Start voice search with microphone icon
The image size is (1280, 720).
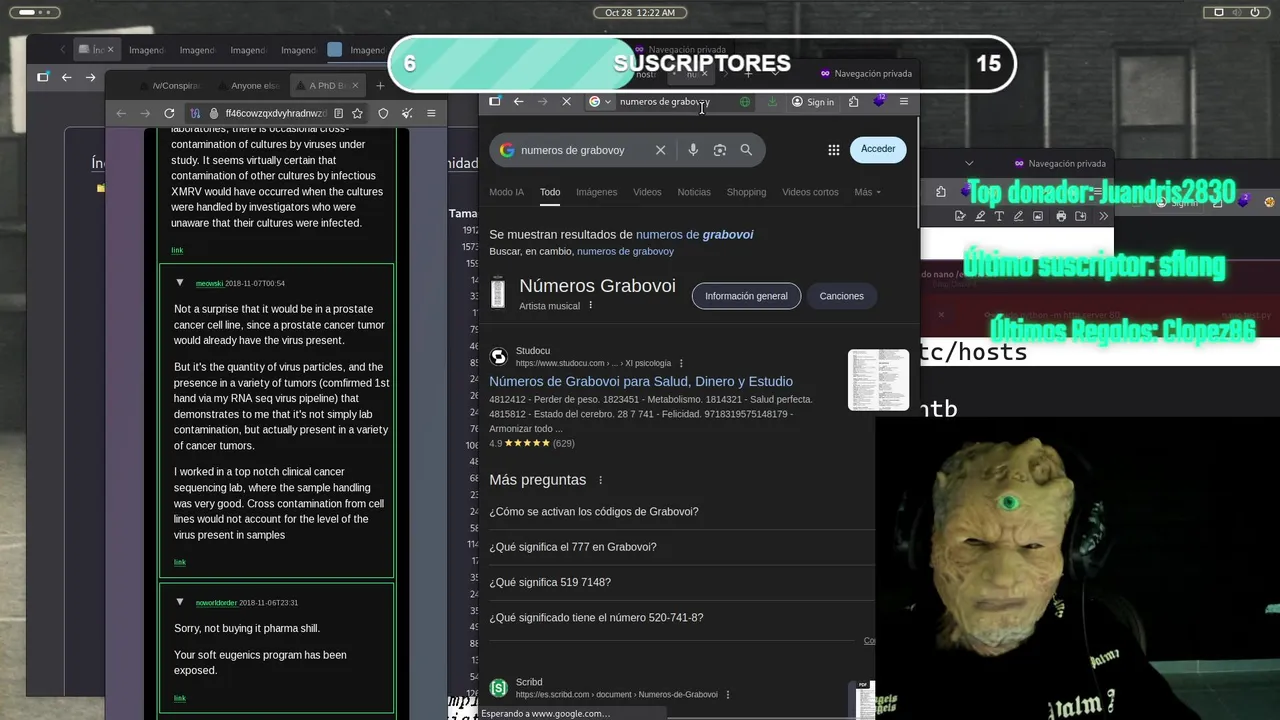point(693,150)
